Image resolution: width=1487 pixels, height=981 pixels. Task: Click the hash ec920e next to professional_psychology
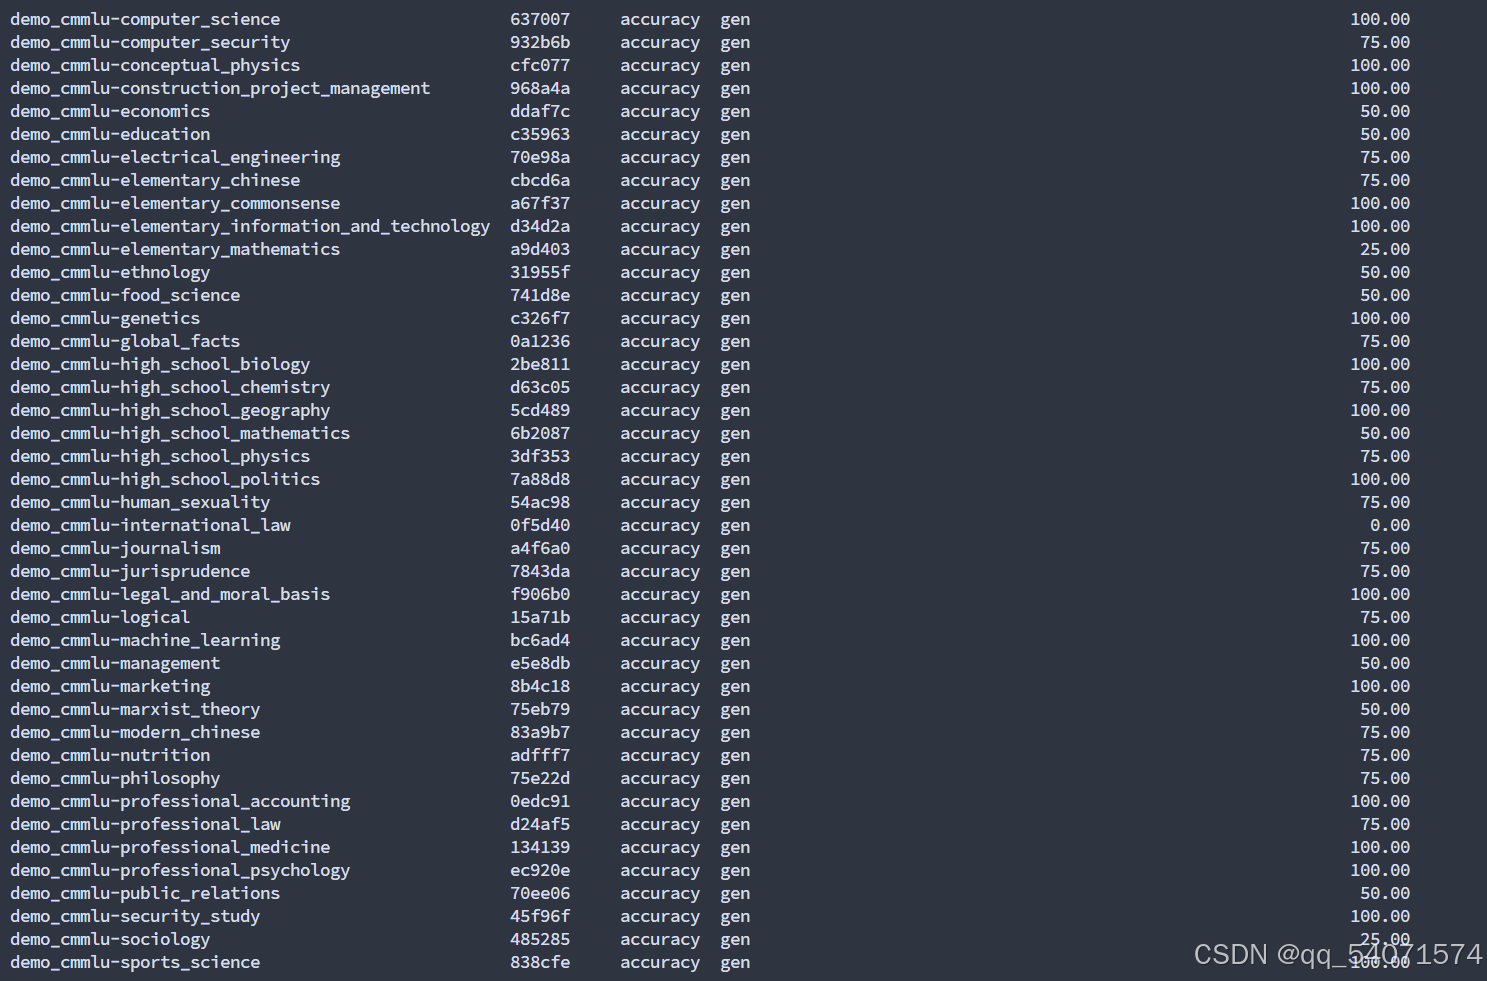(540, 870)
